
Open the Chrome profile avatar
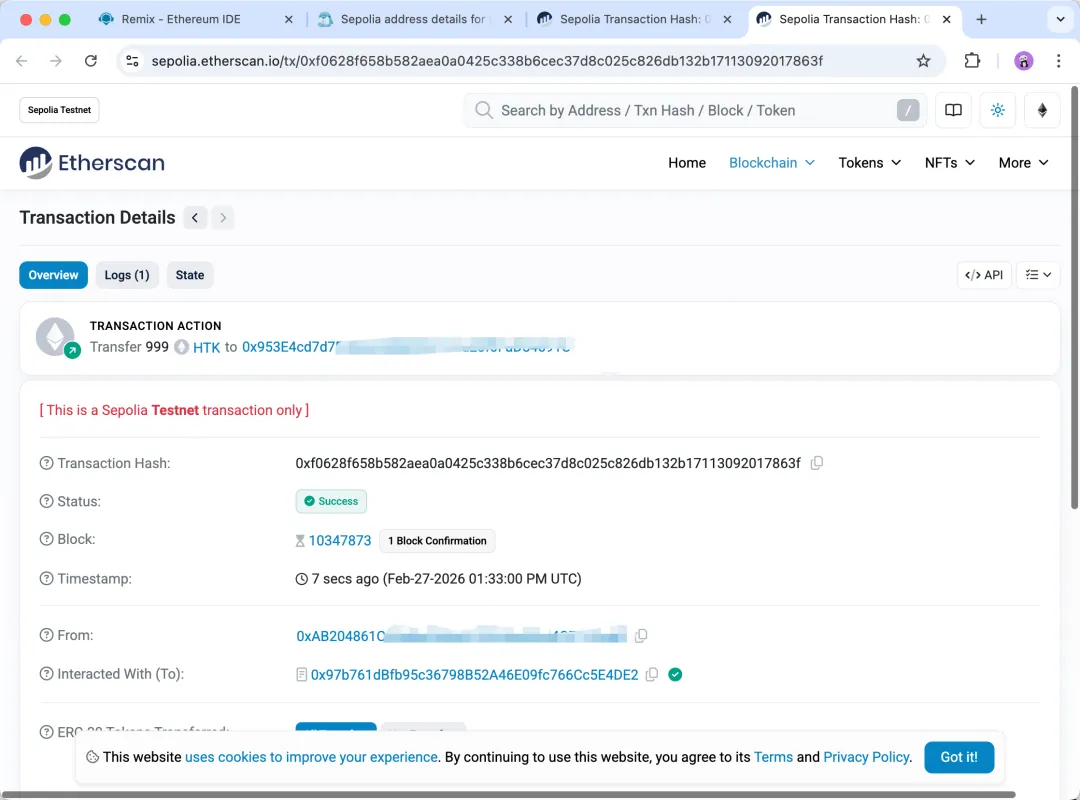tap(1024, 61)
